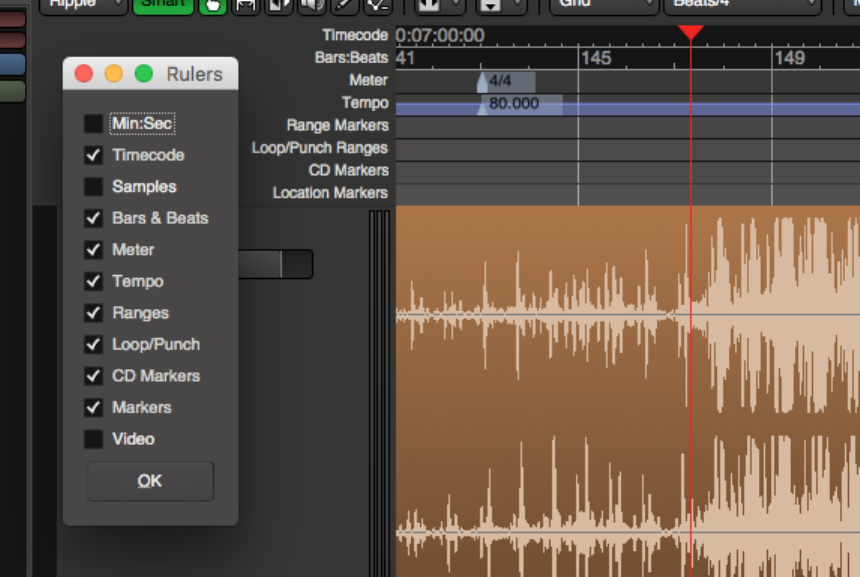Viewport: 860px width, 577px height.
Task: Confirm the Rulers dialog with OK
Action: pos(150,481)
